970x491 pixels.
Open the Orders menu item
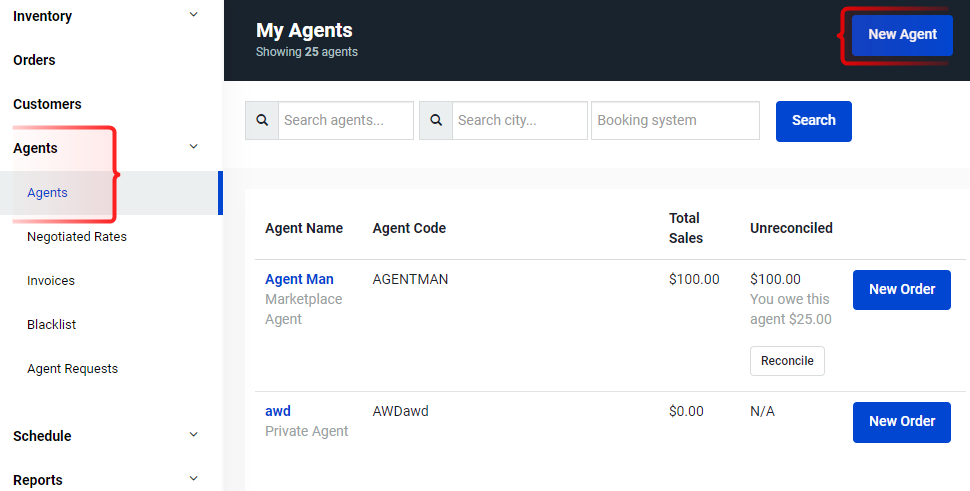click(x=34, y=60)
